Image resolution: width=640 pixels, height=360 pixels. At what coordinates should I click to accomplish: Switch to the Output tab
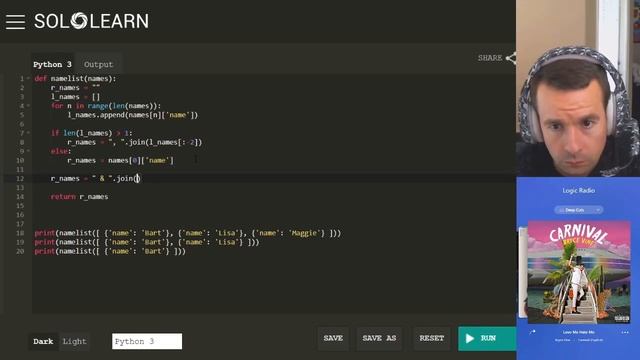click(x=98, y=64)
